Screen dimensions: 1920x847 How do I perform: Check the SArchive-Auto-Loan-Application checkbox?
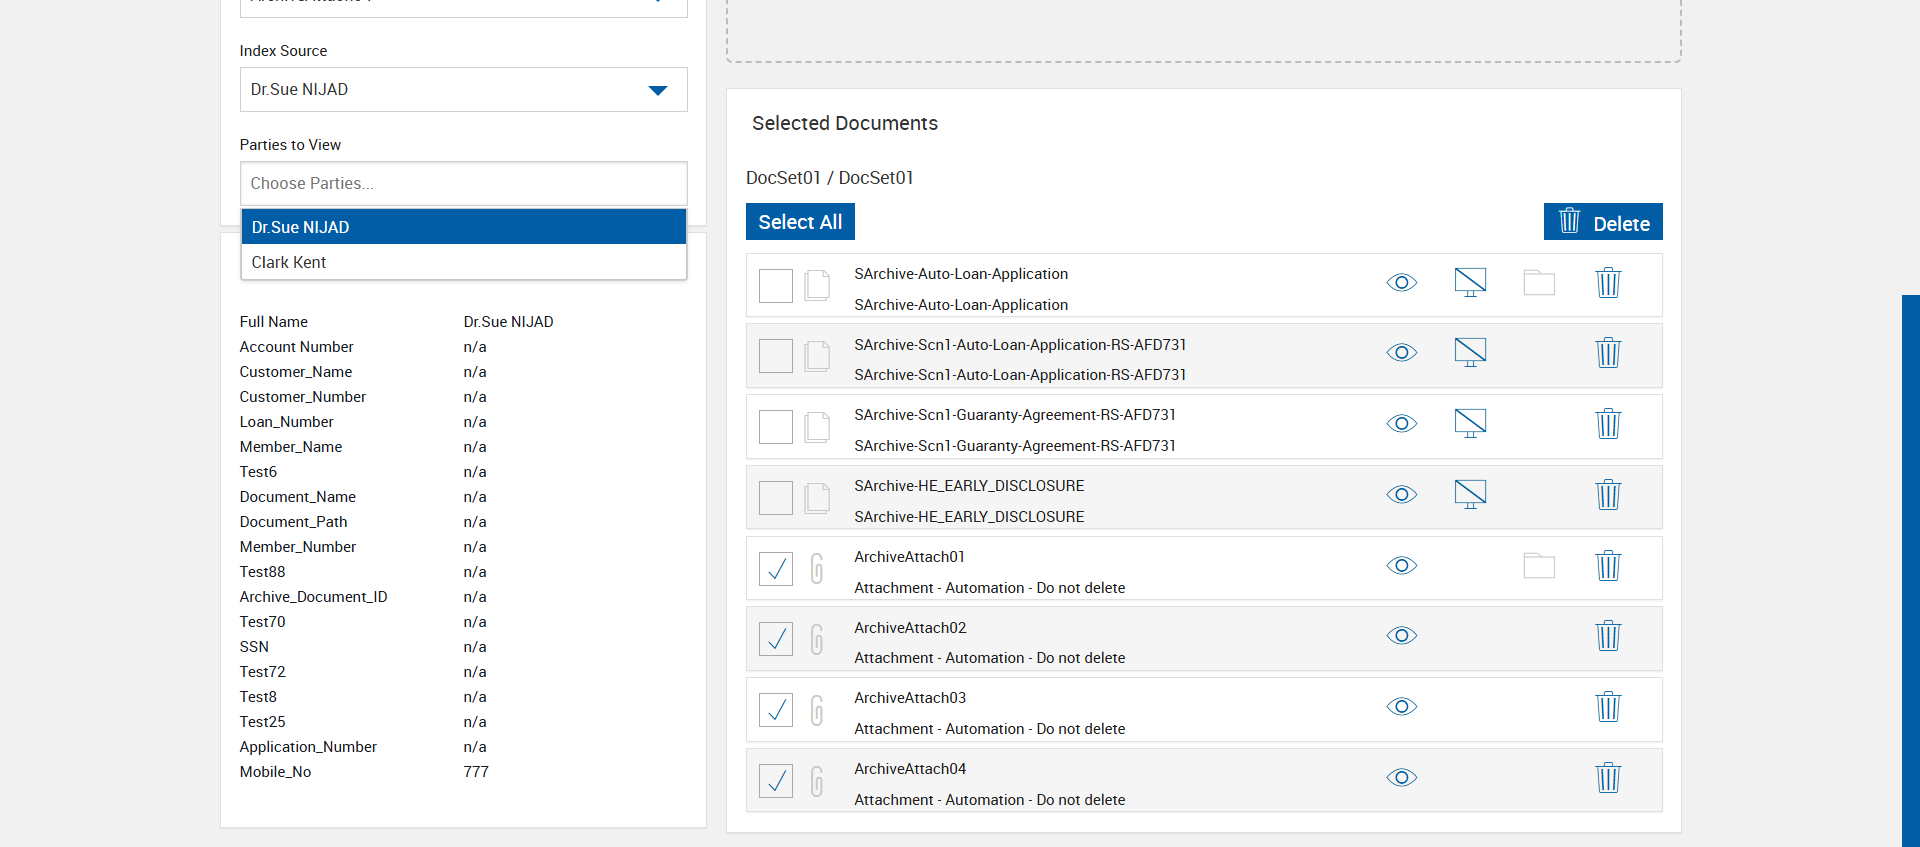(775, 286)
